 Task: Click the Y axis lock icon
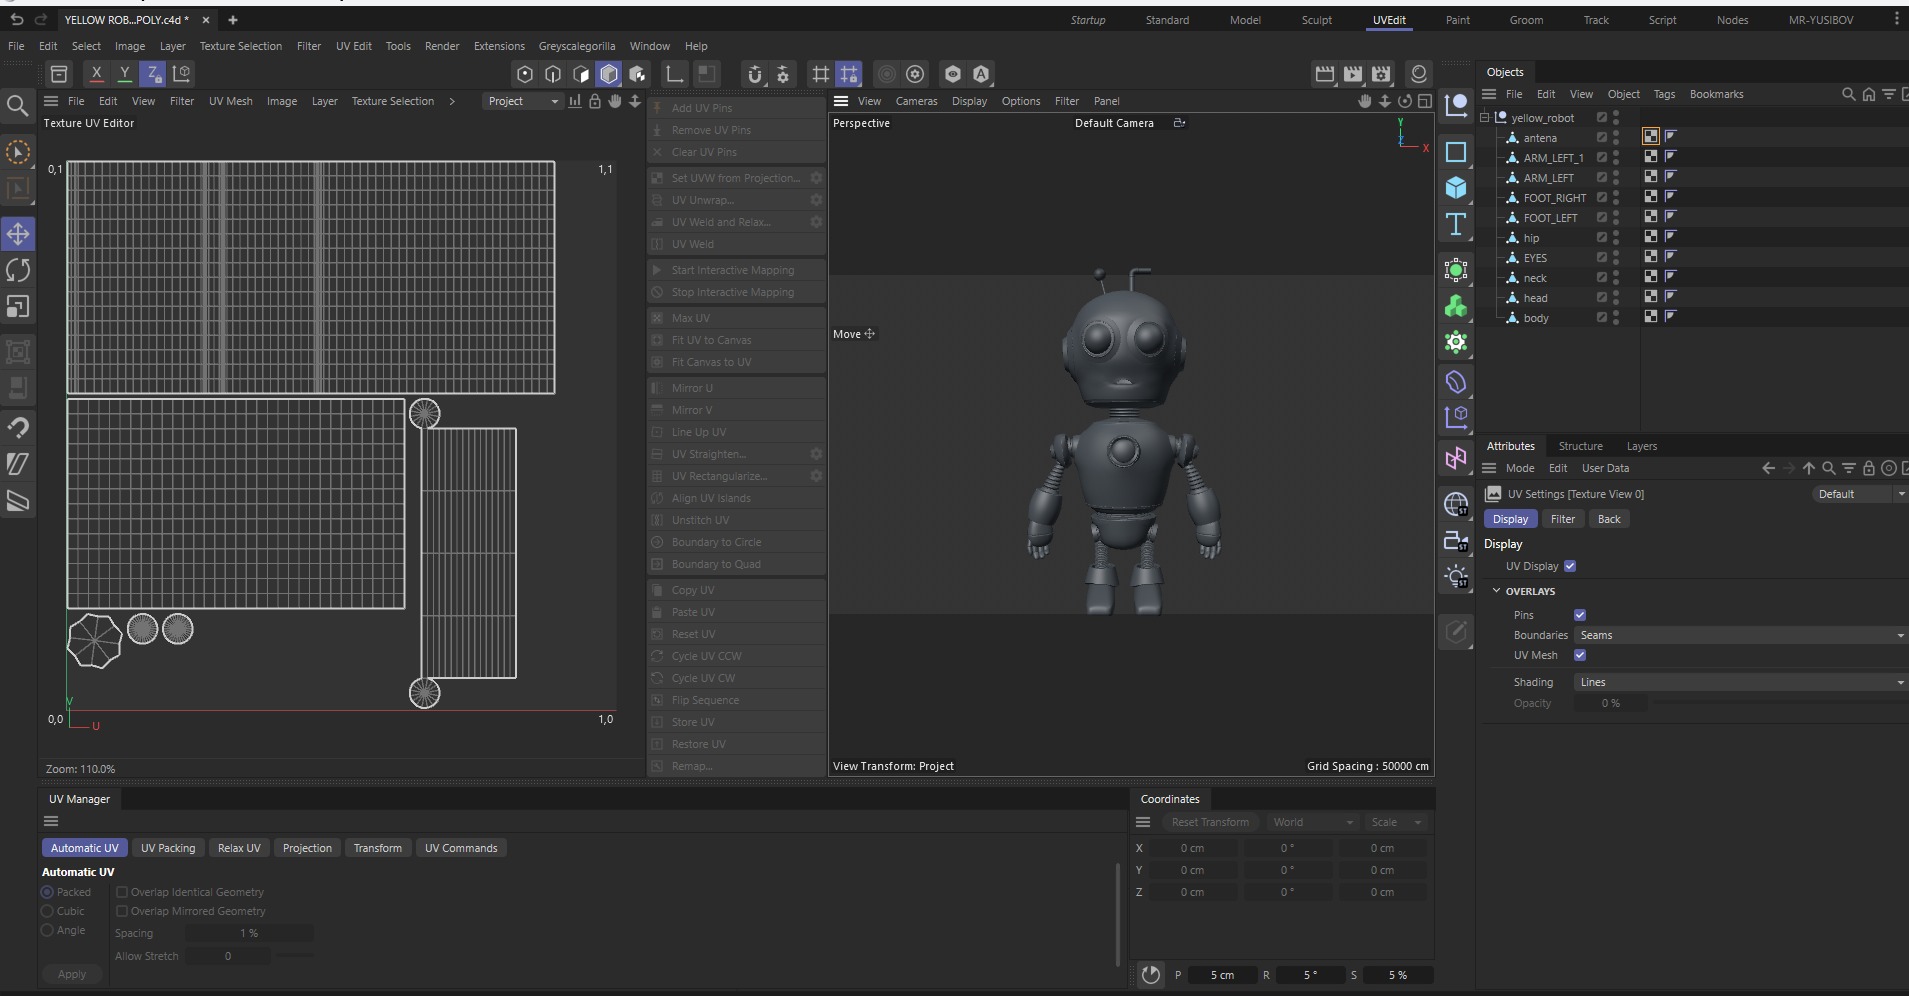[124, 73]
